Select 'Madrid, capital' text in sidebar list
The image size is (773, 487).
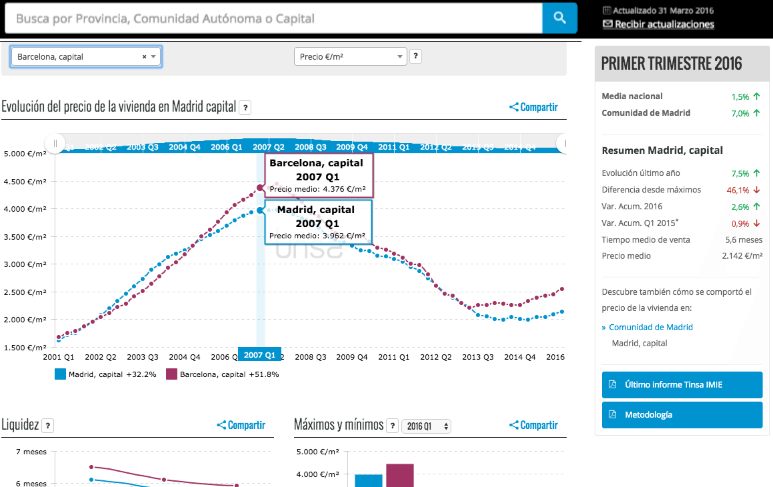coord(639,343)
